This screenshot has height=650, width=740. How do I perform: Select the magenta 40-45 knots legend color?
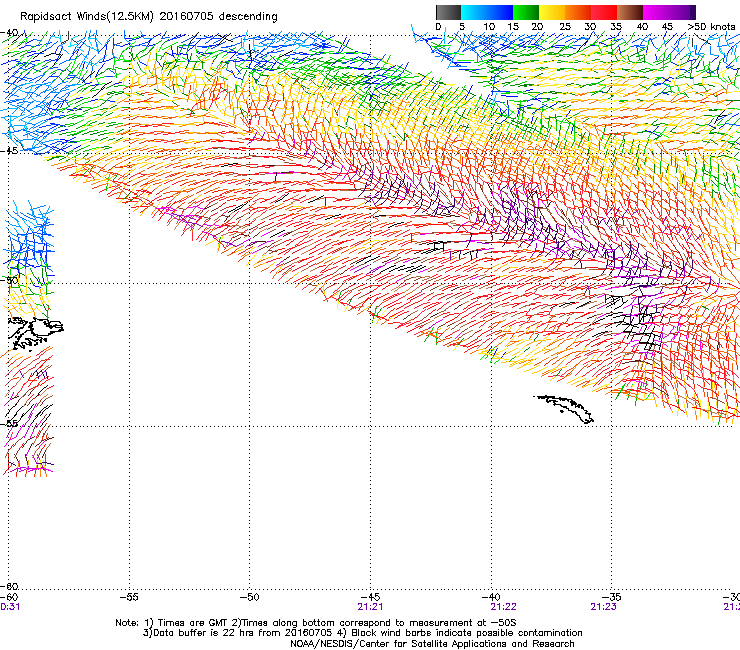[656, 12]
